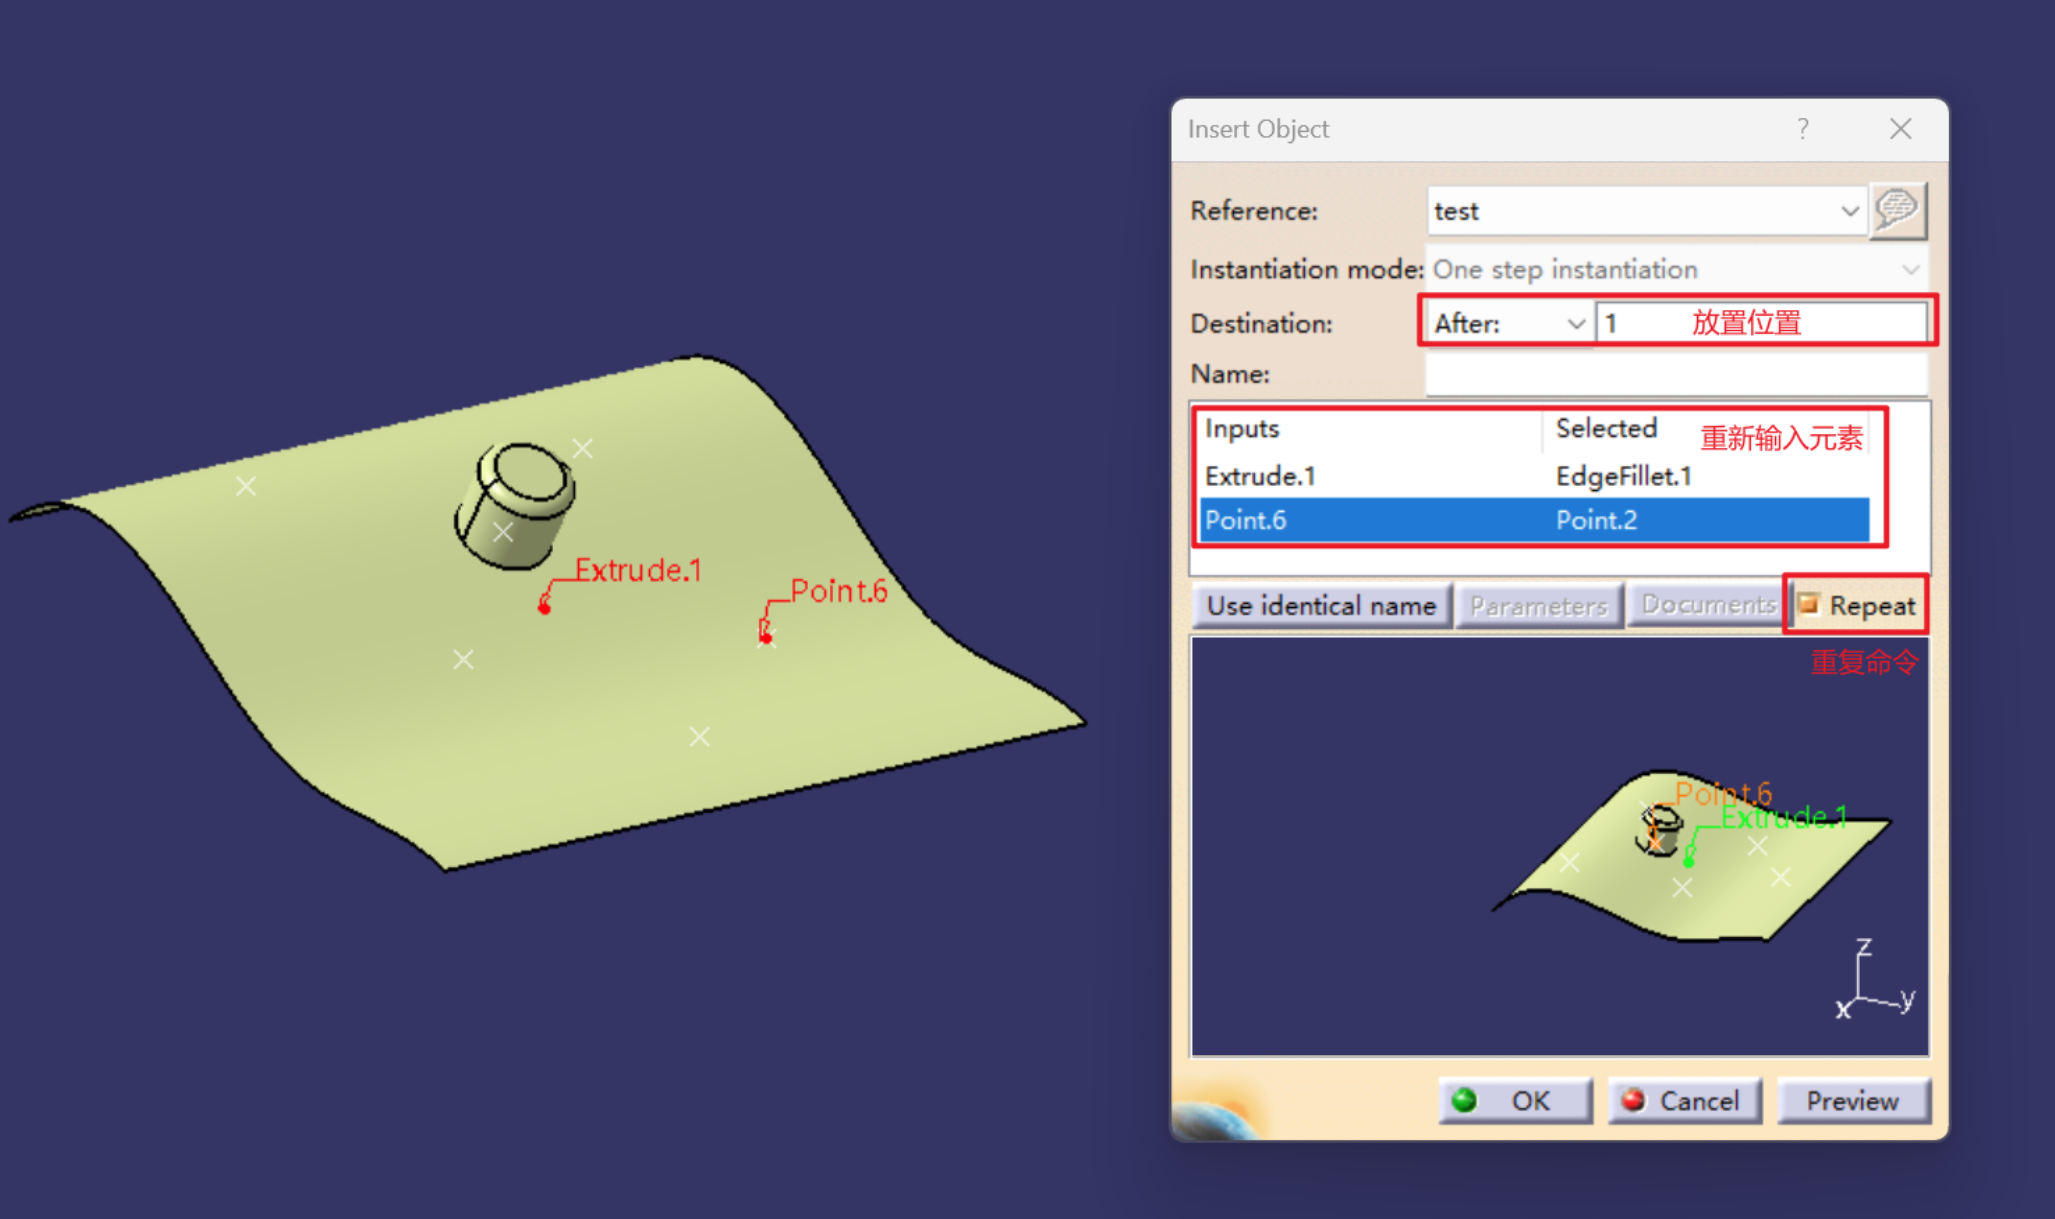
Task: Click the red Point.6 label in viewport
Action: coord(838,591)
